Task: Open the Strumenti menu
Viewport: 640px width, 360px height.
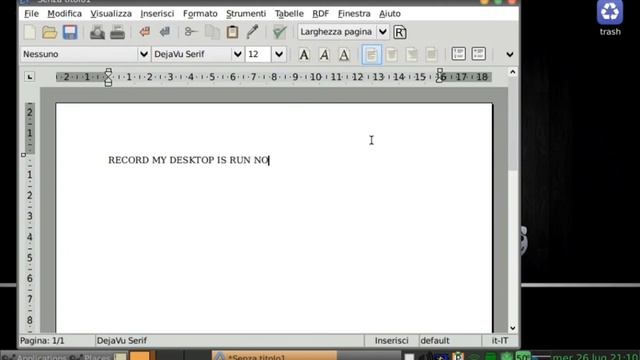Action: (246, 13)
